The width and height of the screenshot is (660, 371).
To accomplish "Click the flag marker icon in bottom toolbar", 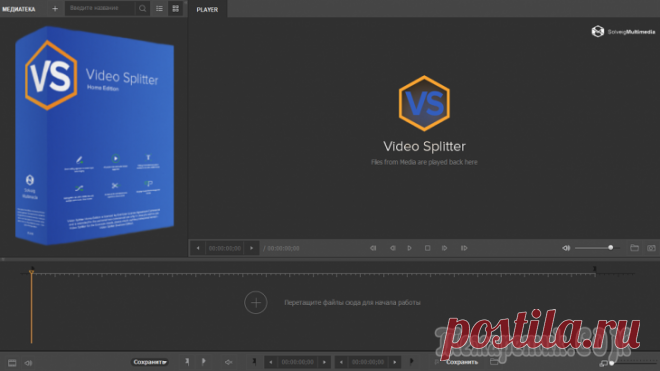I will point(204,361).
